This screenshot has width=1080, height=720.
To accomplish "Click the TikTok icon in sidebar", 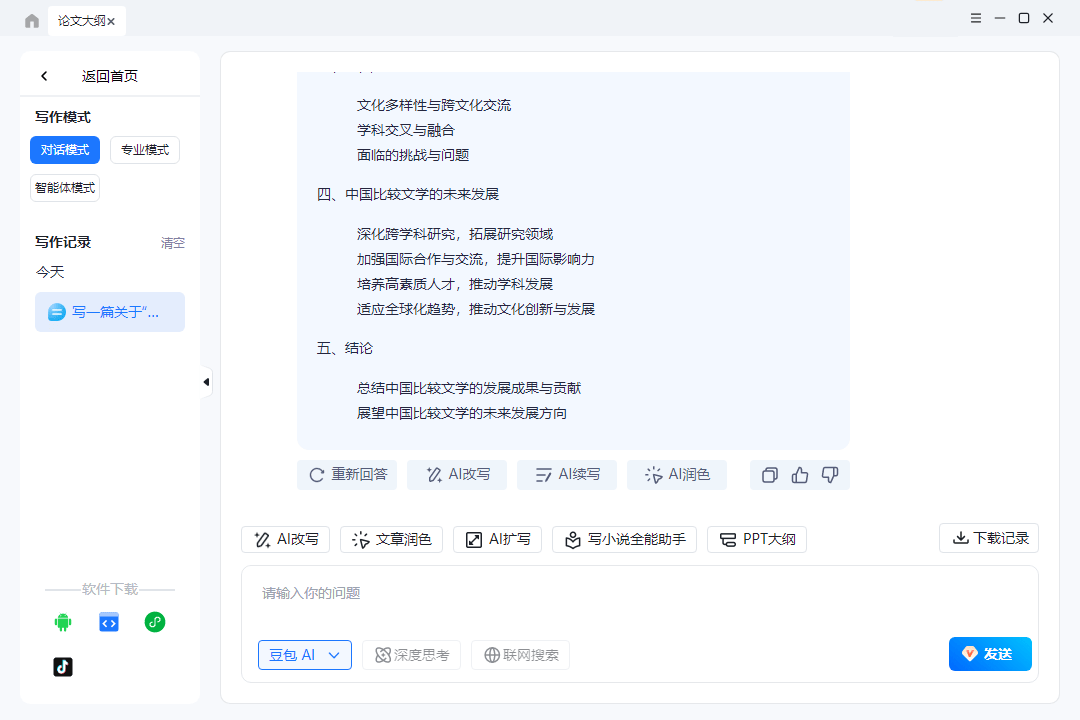I will [63, 667].
